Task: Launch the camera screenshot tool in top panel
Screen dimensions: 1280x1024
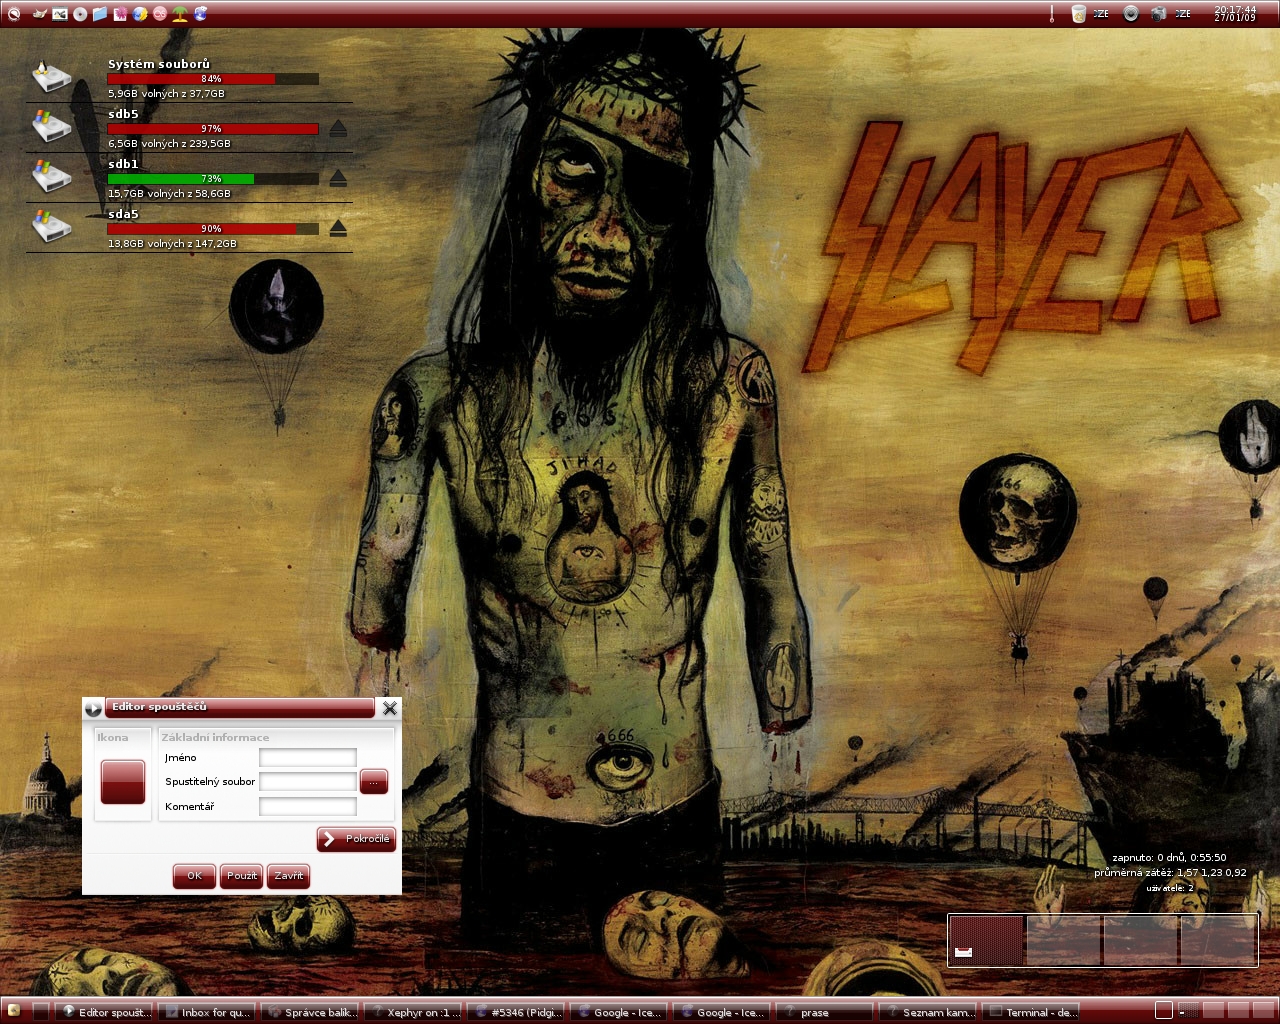Action: [x=1159, y=14]
